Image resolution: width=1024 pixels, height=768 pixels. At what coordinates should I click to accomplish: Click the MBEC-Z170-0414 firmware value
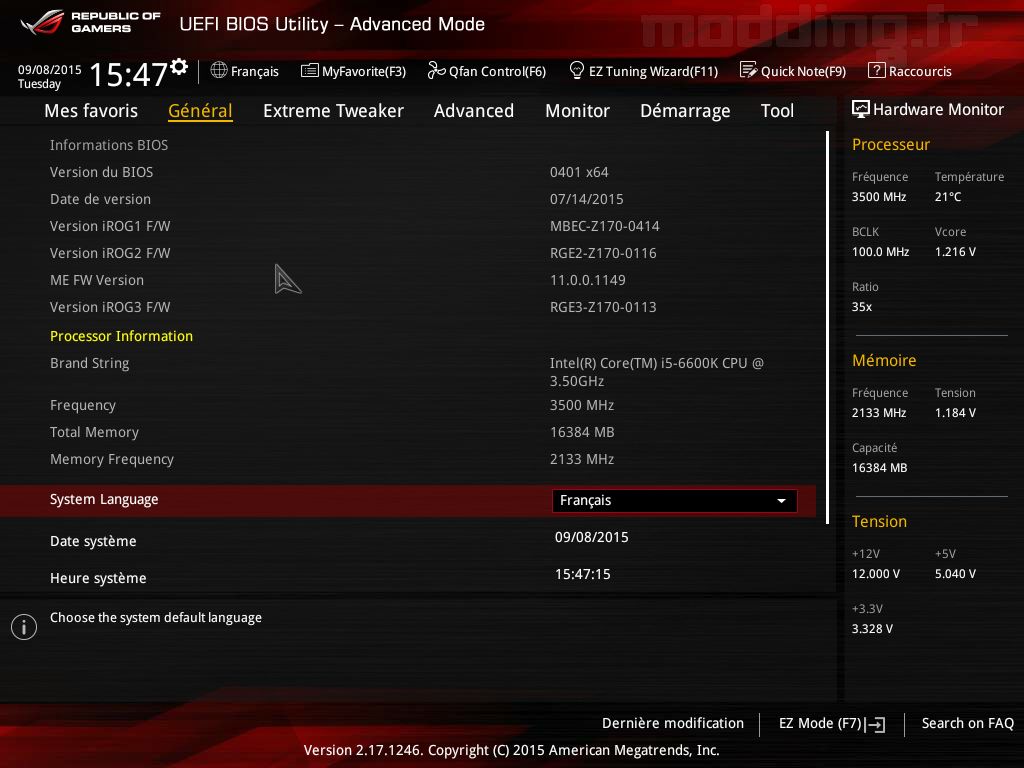[x=604, y=227]
